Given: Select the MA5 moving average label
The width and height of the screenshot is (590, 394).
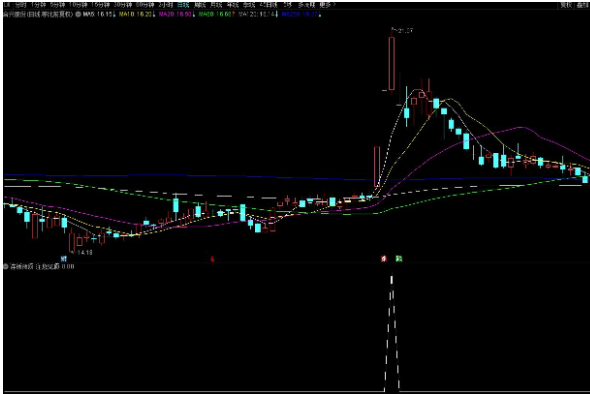Looking at the screenshot, I should pyautogui.click(x=99, y=14).
